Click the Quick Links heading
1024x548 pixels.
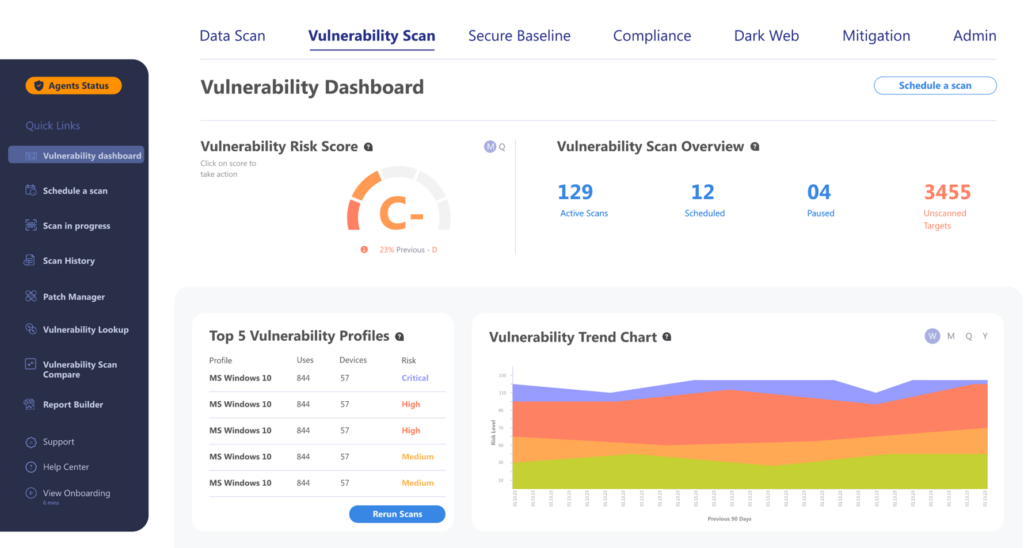pos(53,125)
